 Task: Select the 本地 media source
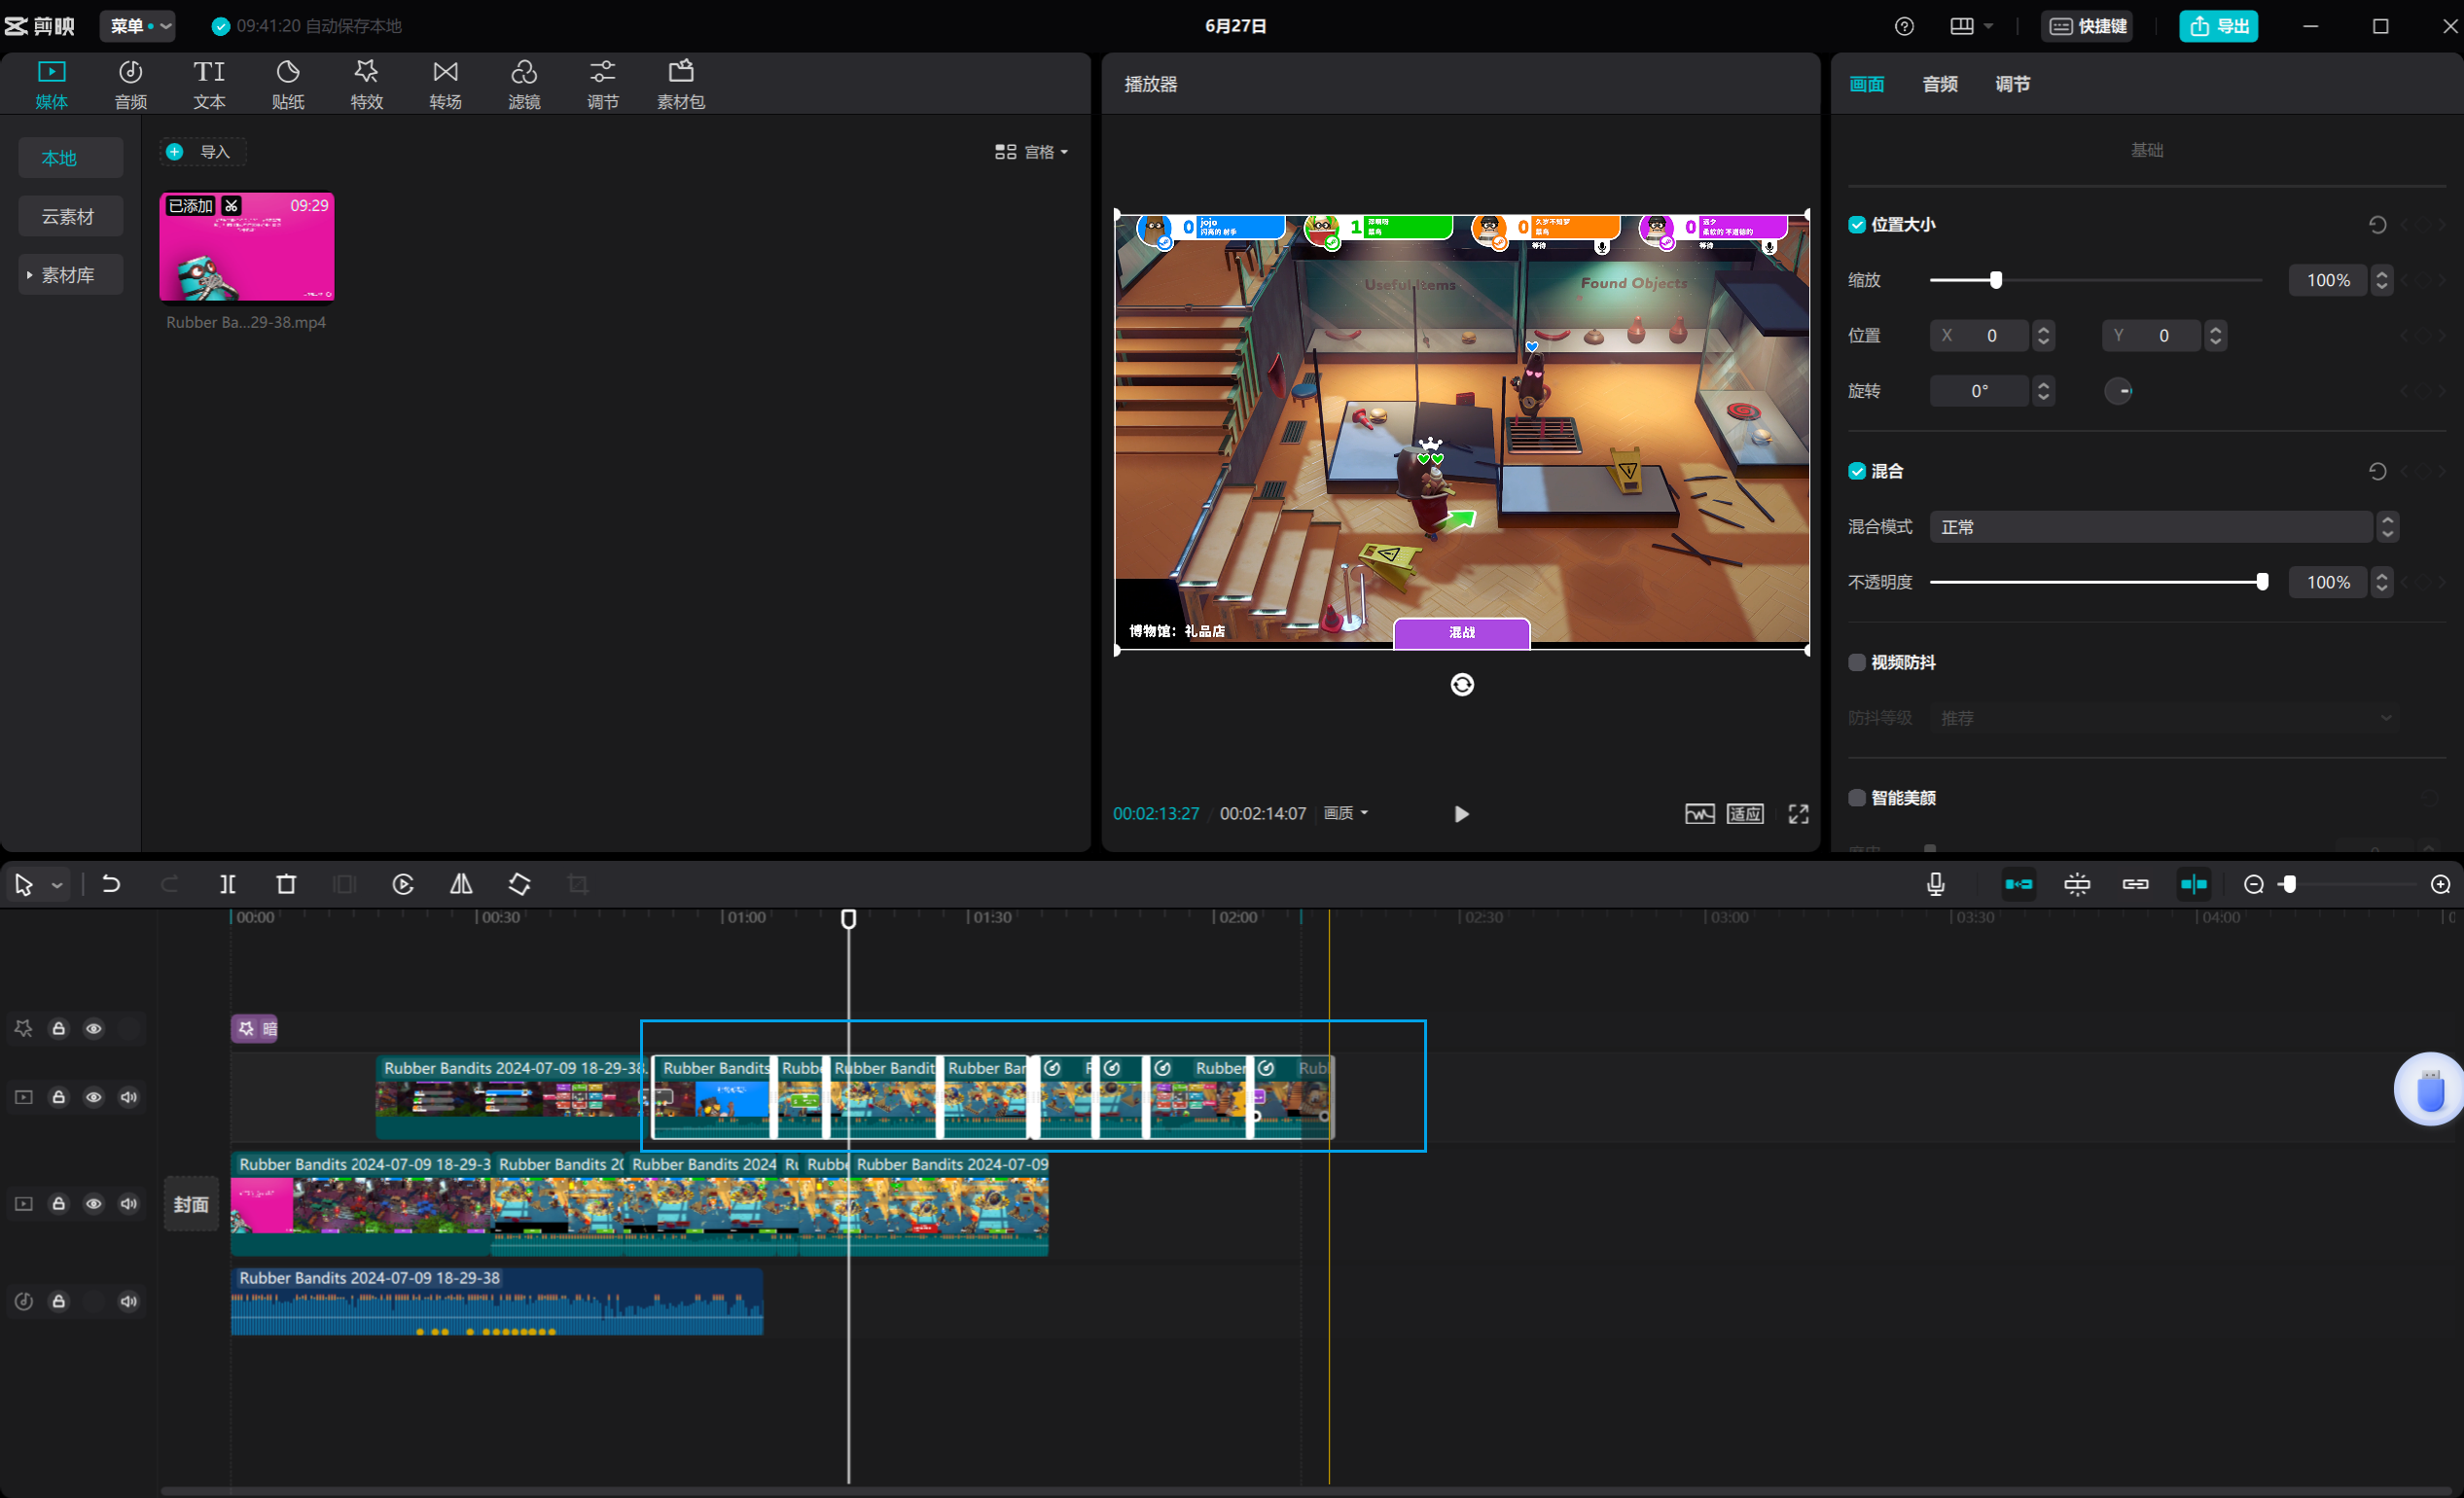coord(70,158)
